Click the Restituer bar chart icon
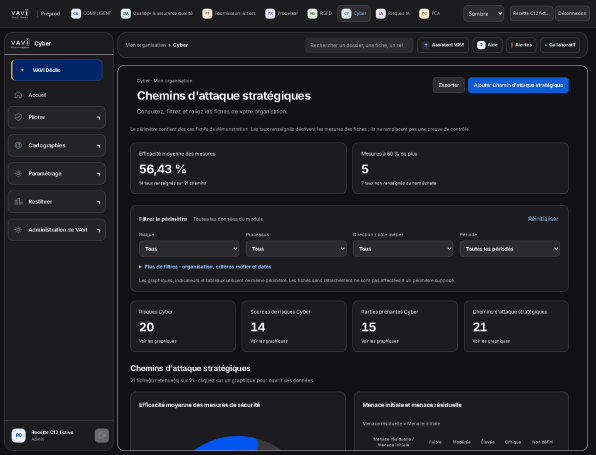 (18, 201)
